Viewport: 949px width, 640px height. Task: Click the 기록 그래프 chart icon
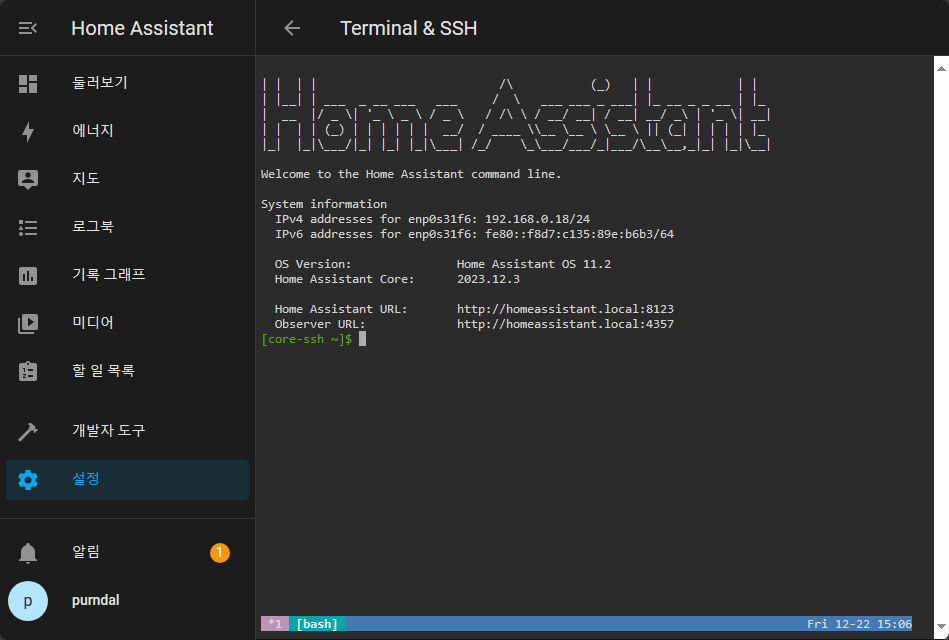(28, 275)
